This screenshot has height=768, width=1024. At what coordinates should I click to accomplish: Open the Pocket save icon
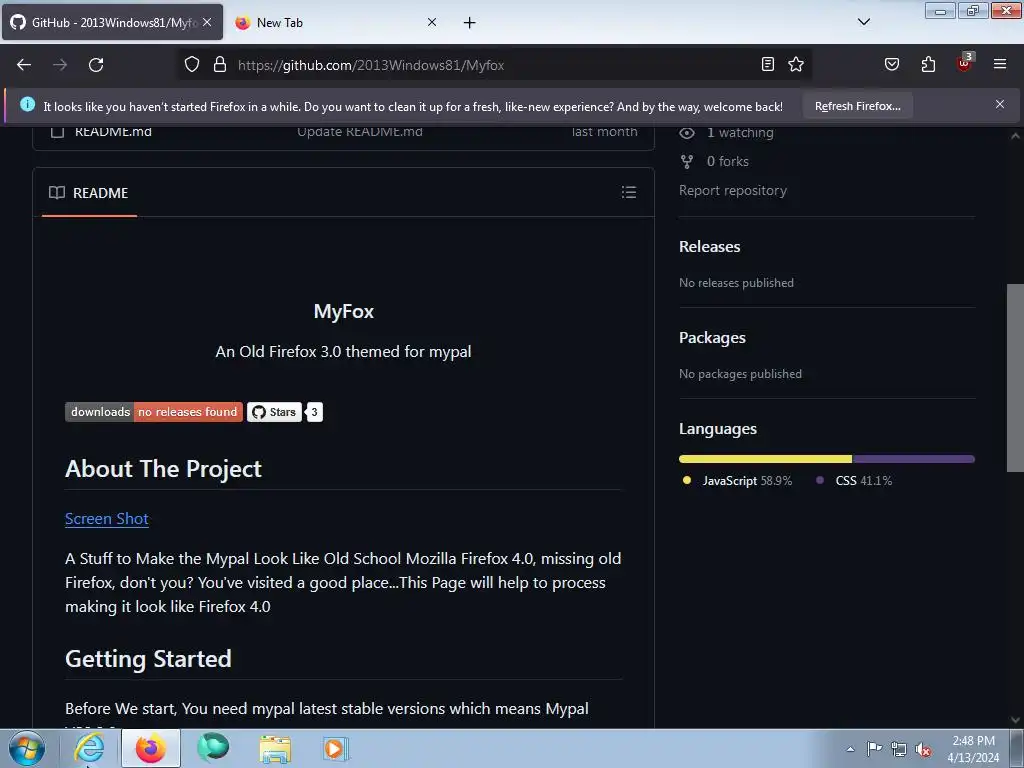pos(891,64)
